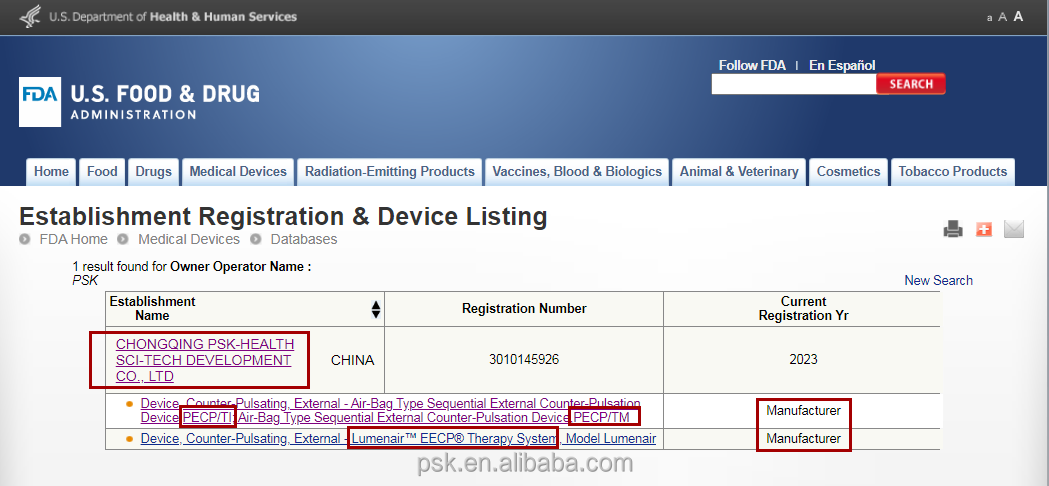Screen dimensions: 1049x486
Task: Sort by Establishment Name arrows
Action: click(x=375, y=309)
